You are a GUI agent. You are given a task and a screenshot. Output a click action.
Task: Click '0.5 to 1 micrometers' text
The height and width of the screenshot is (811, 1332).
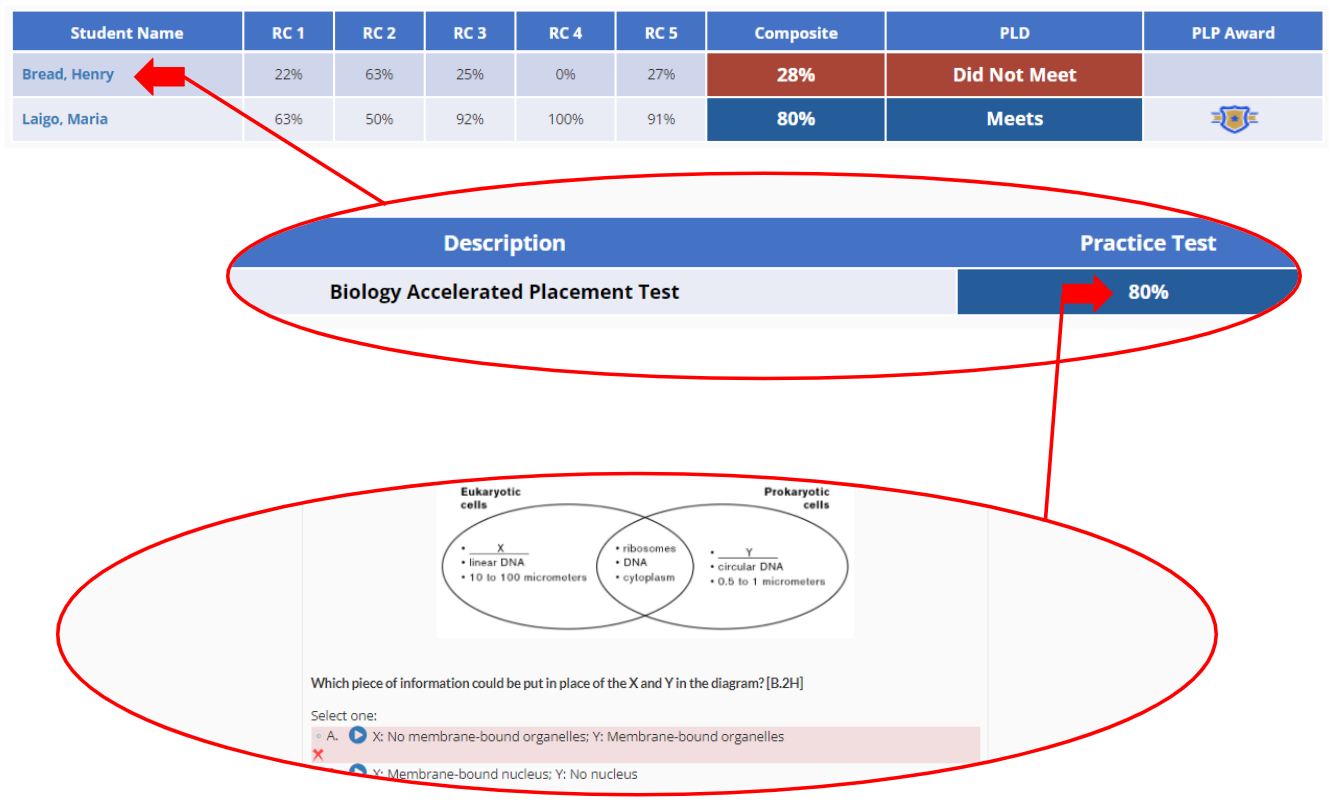[x=772, y=581]
